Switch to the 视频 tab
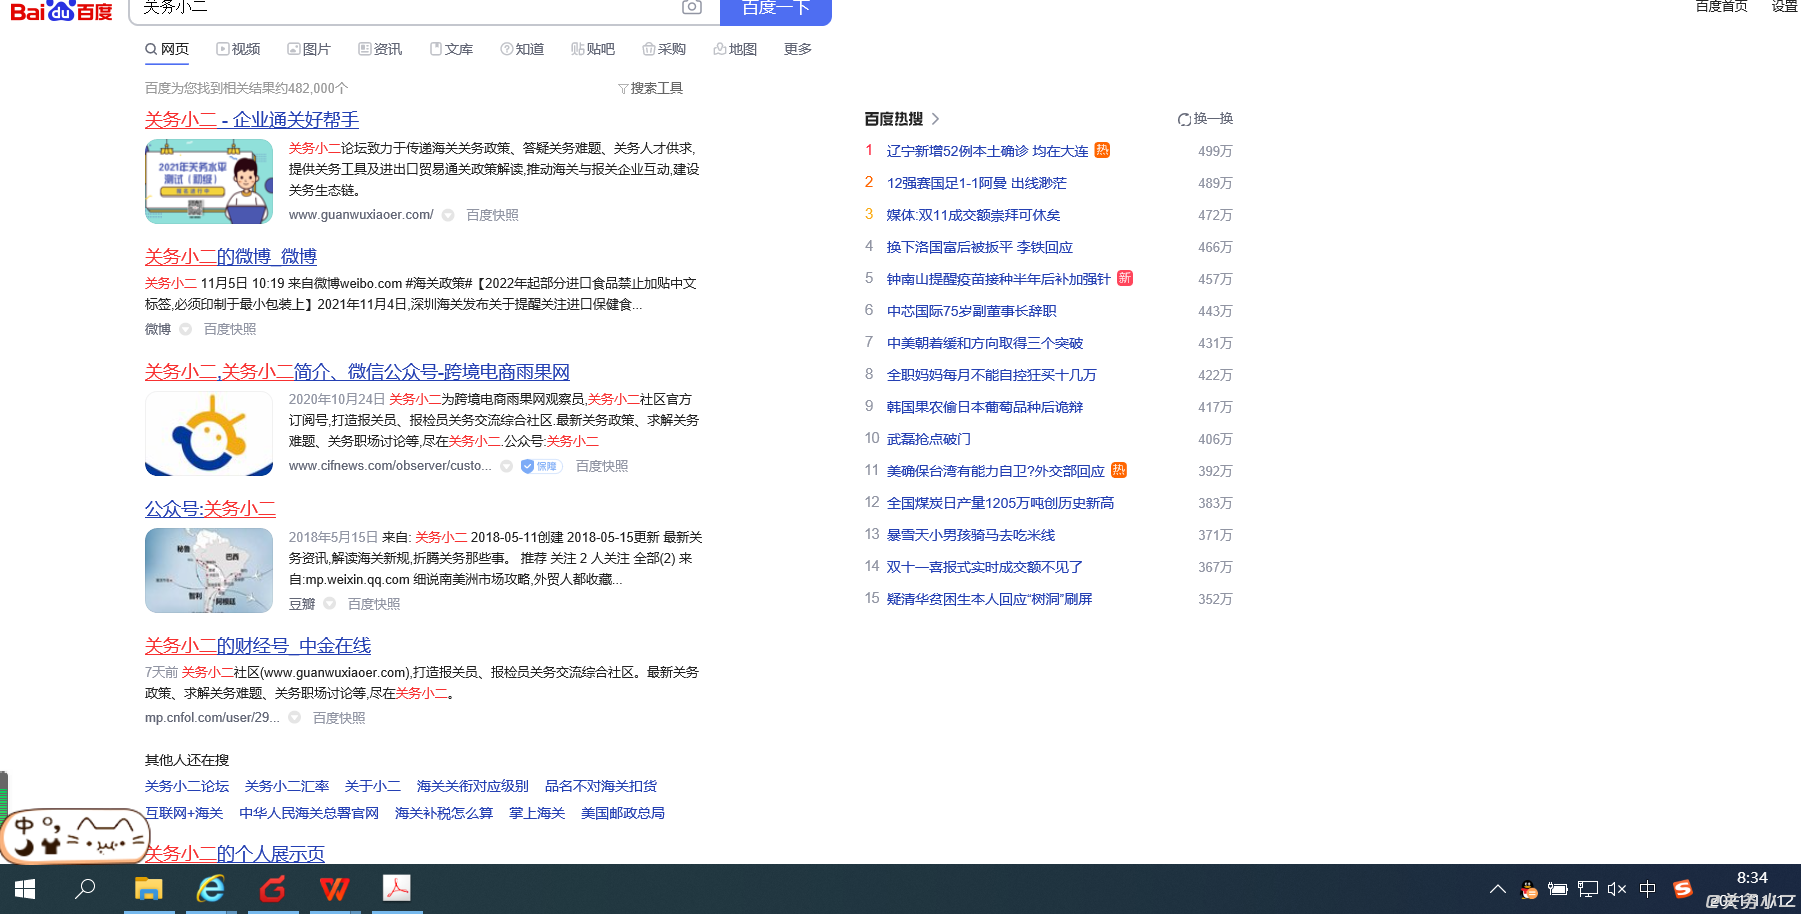 point(238,49)
